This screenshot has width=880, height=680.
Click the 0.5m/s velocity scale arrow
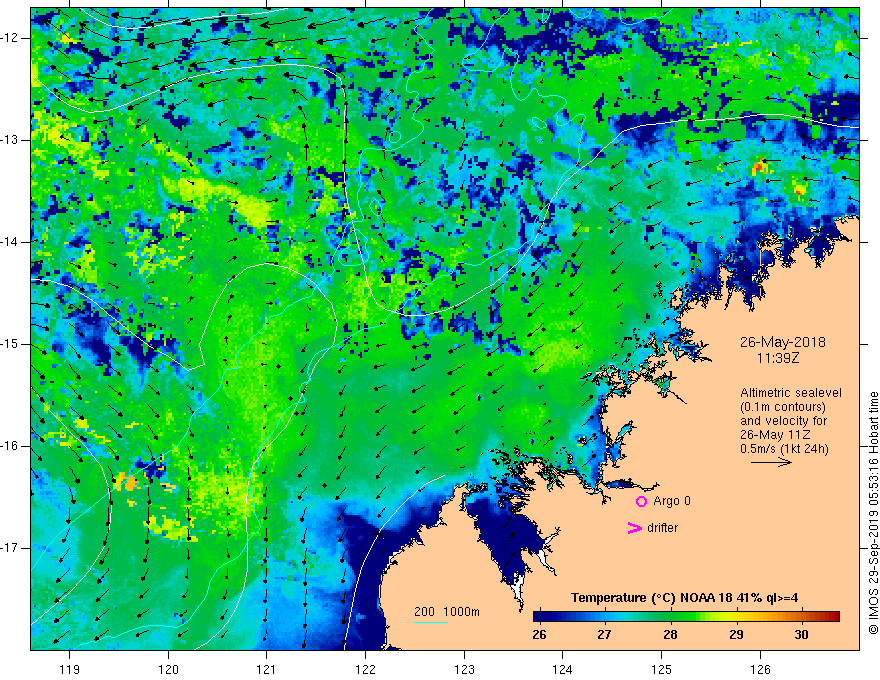(771, 463)
